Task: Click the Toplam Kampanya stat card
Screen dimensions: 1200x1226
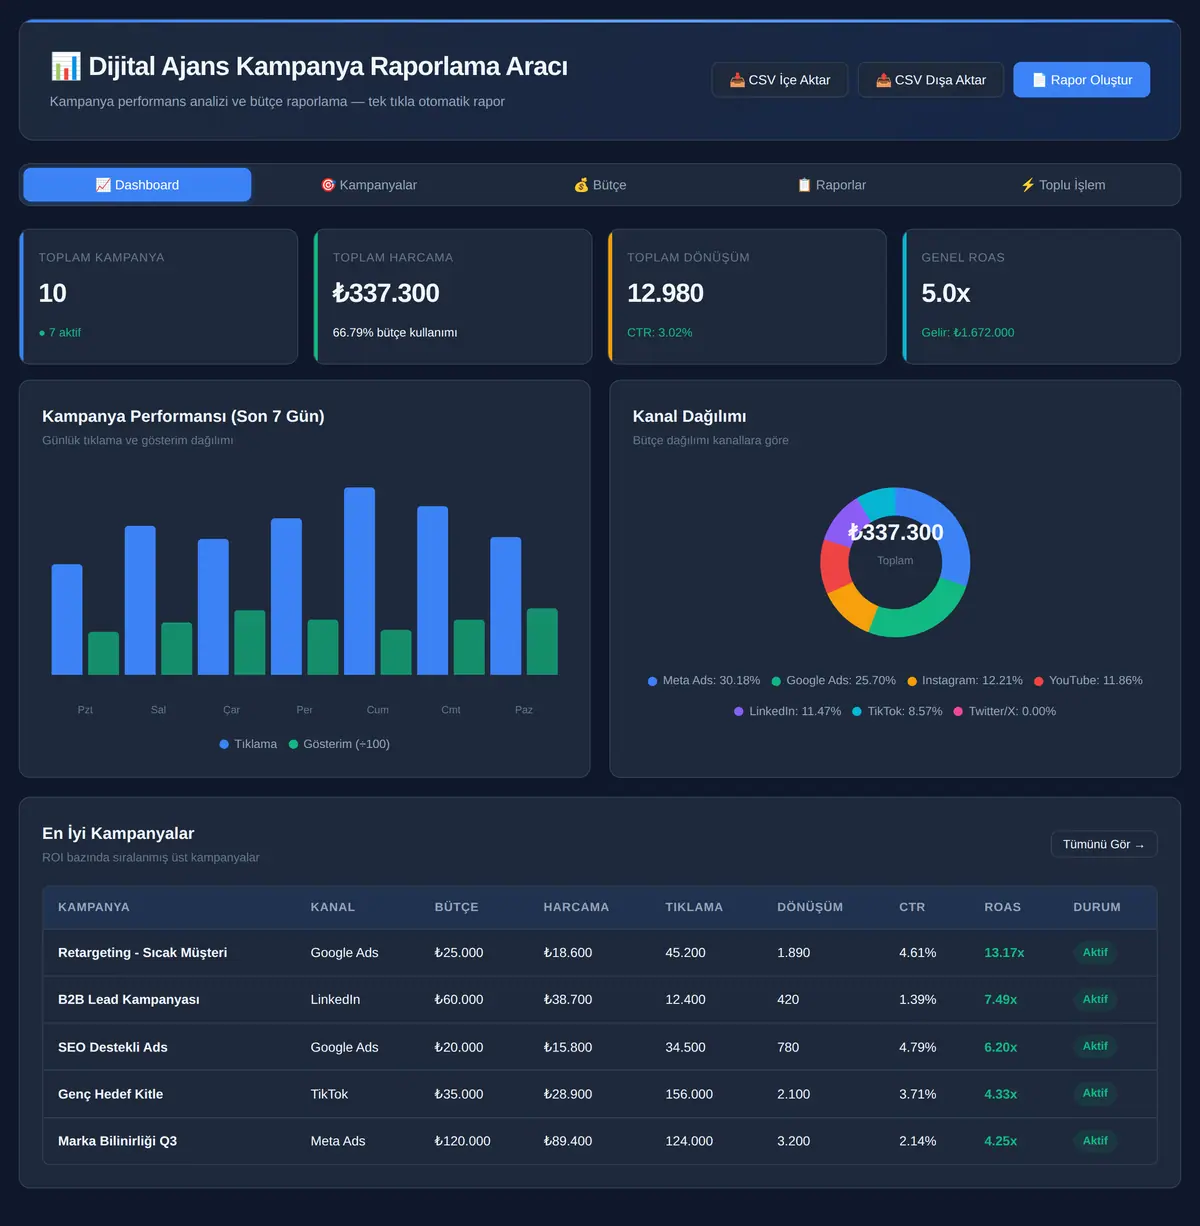Action: pyautogui.click(x=159, y=297)
